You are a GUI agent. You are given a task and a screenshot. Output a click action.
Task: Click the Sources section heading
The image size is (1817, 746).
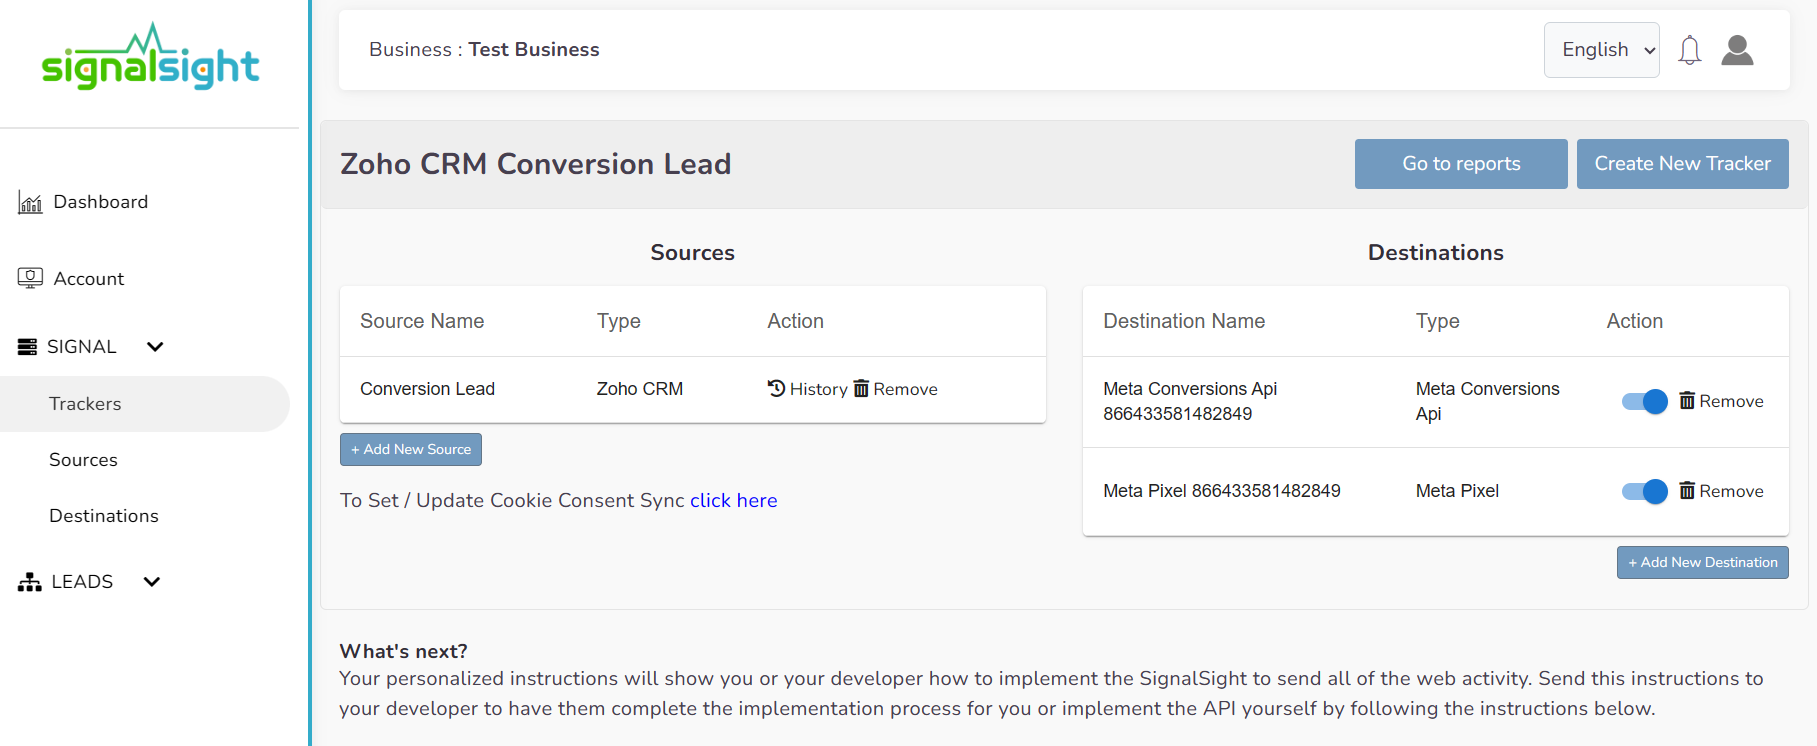click(692, 253)
